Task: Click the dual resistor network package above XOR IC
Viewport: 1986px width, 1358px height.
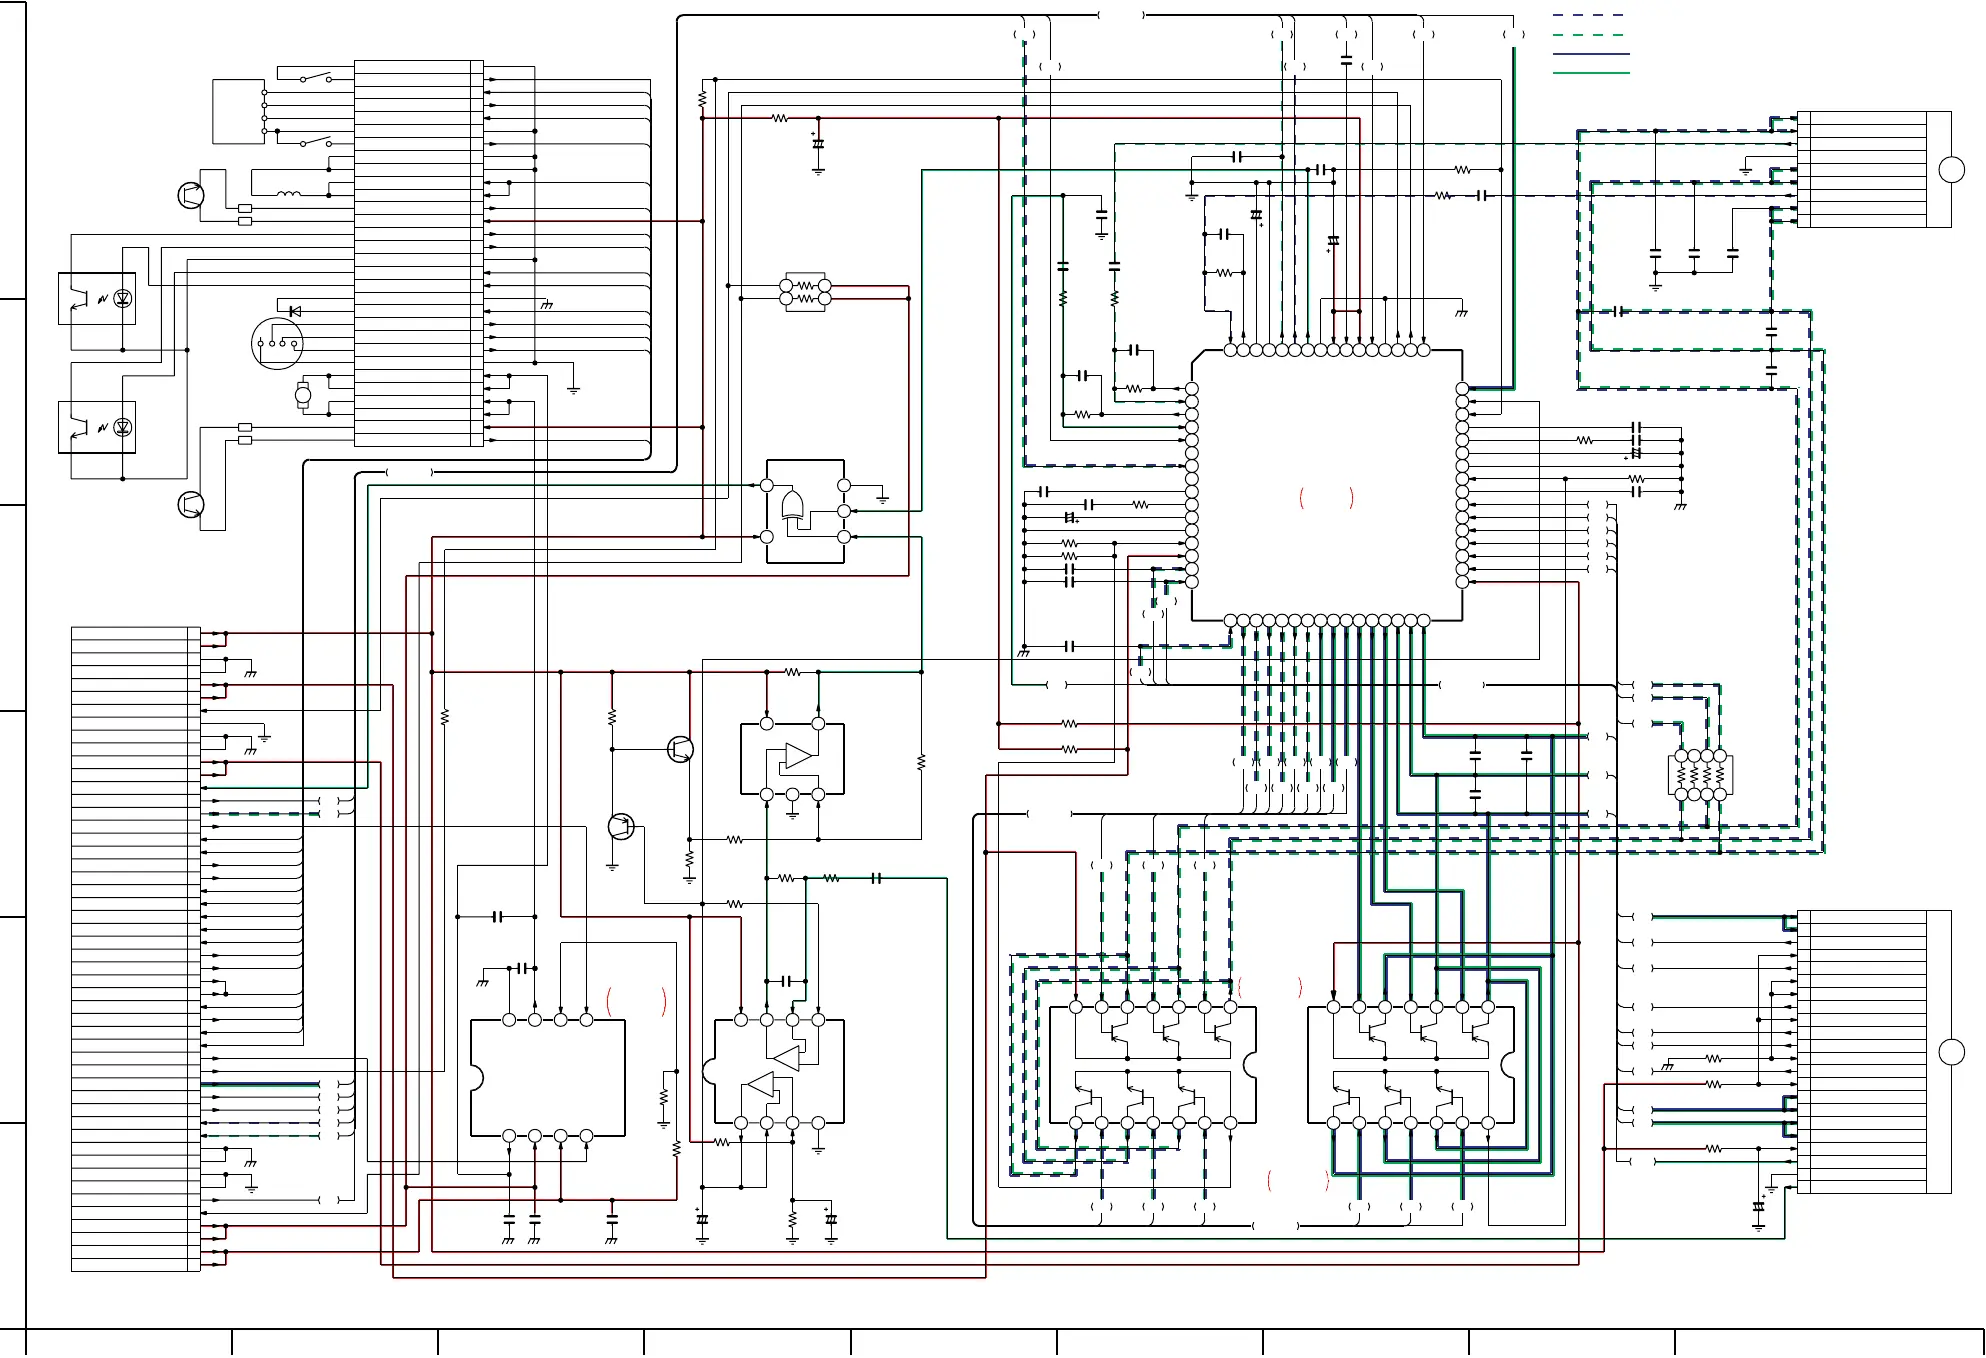Action: coord(805,292)
